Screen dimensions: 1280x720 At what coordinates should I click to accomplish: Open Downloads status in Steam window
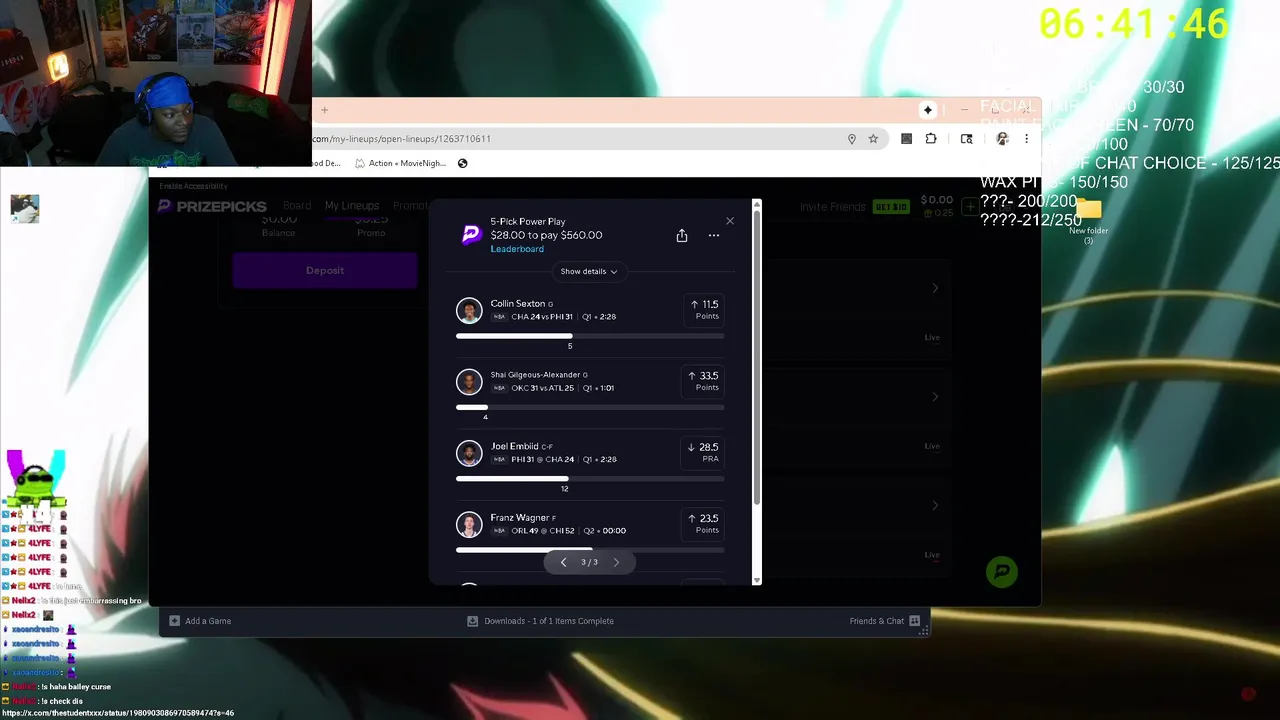(540, 621)
